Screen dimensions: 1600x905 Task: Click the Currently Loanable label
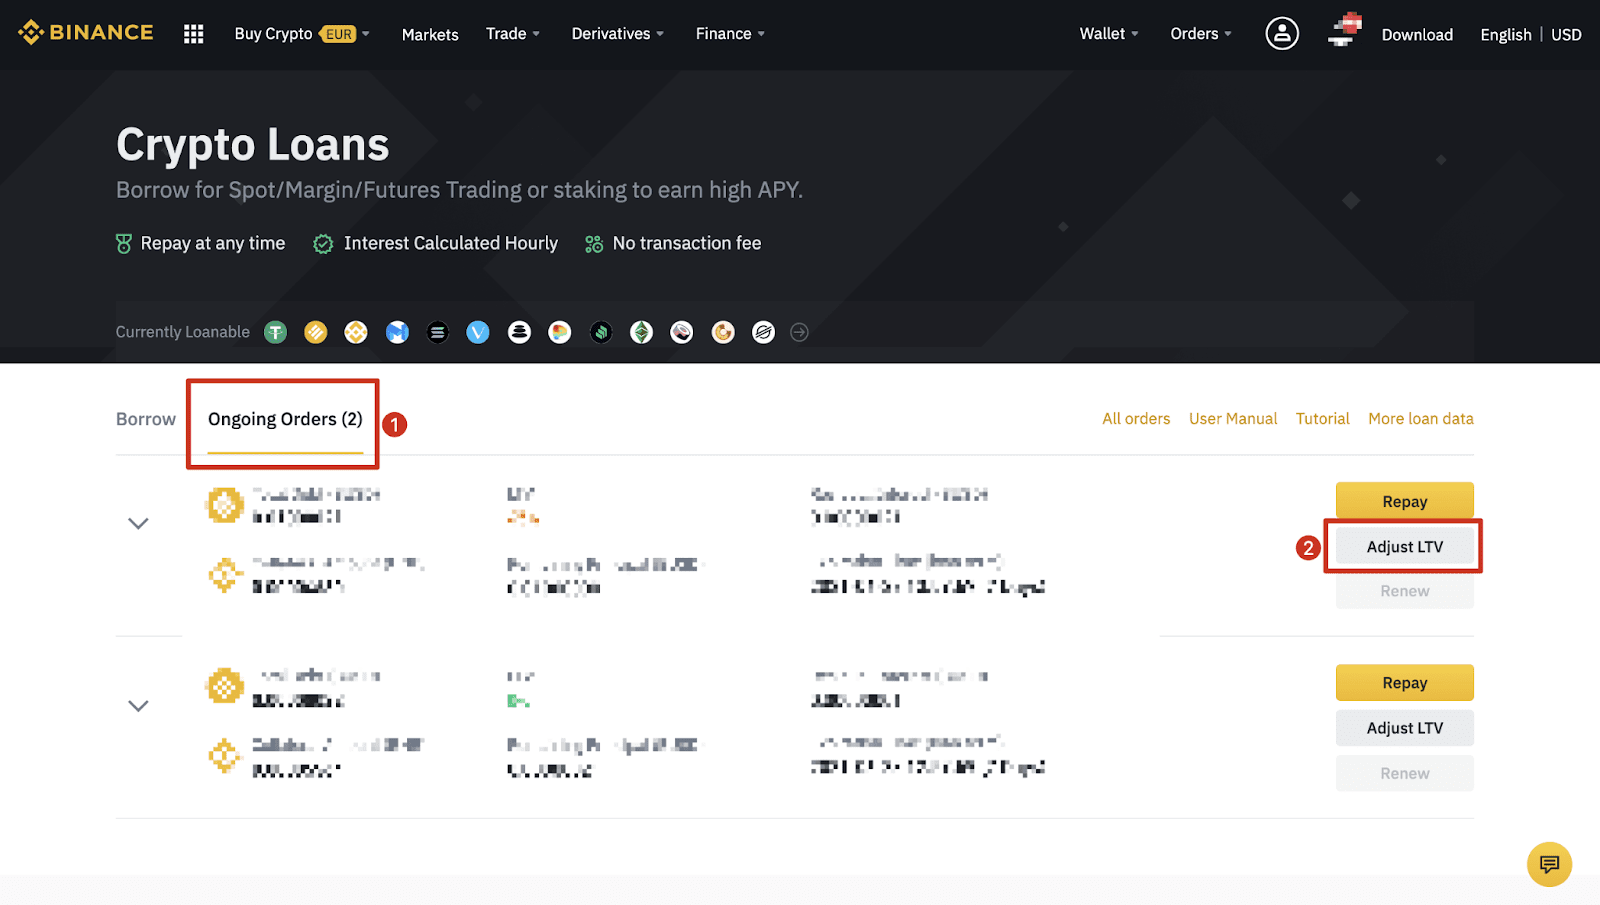coord(183,332)
